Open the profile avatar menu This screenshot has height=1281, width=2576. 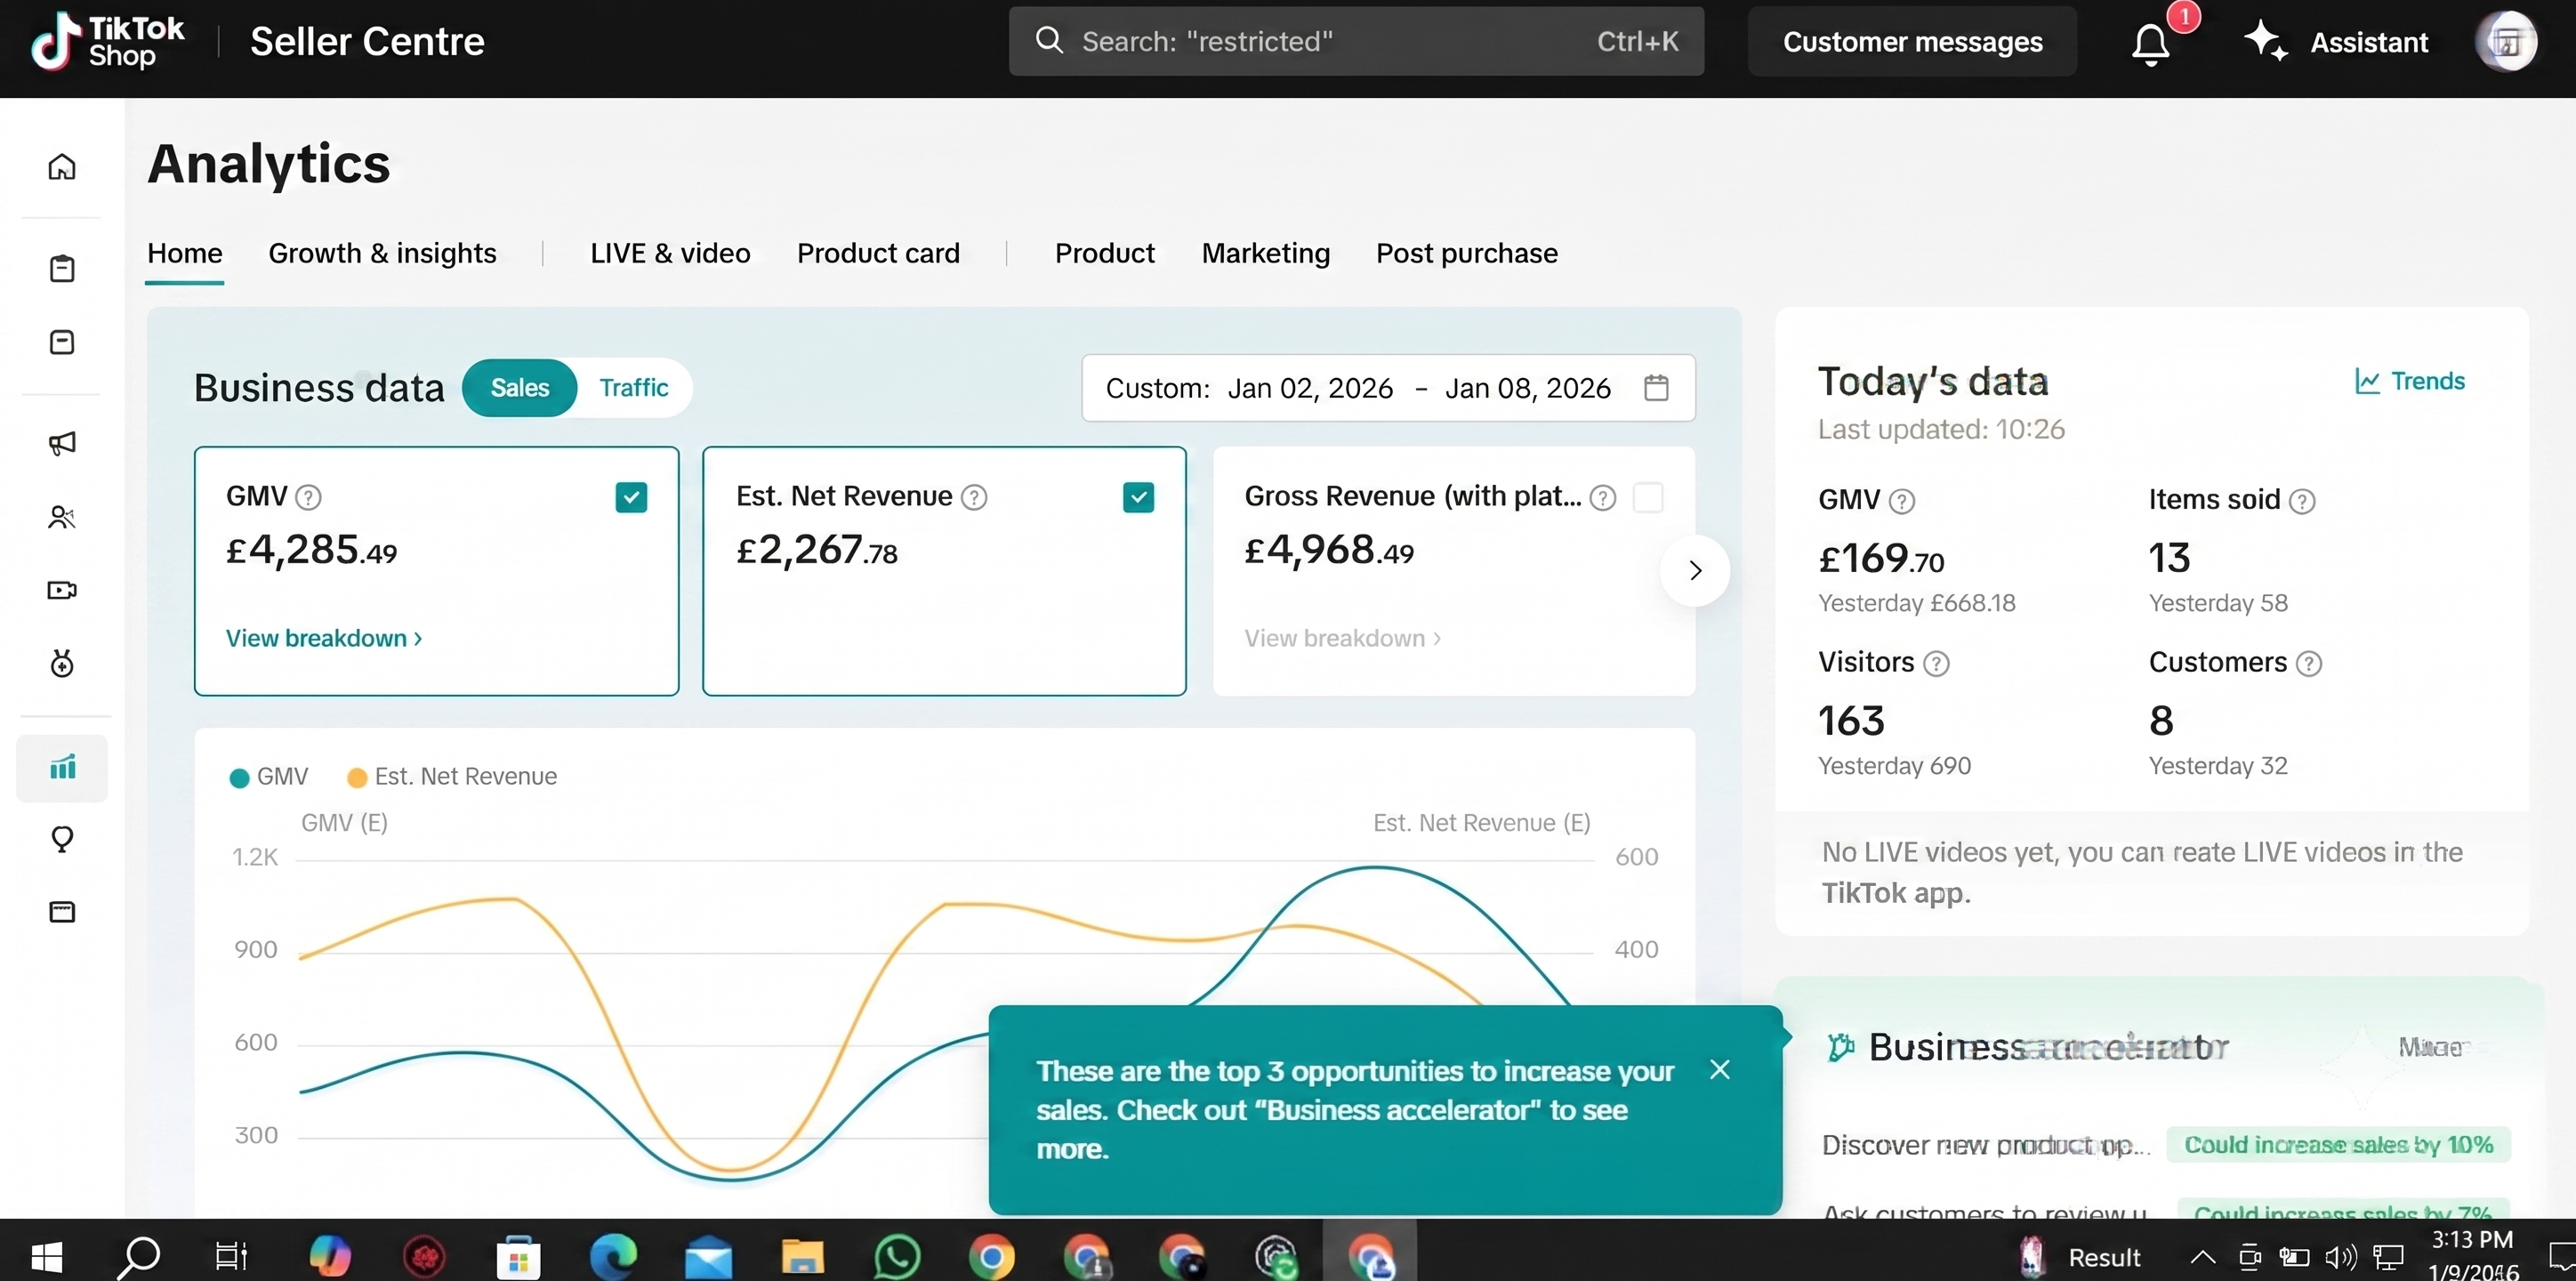point(2506,42)
